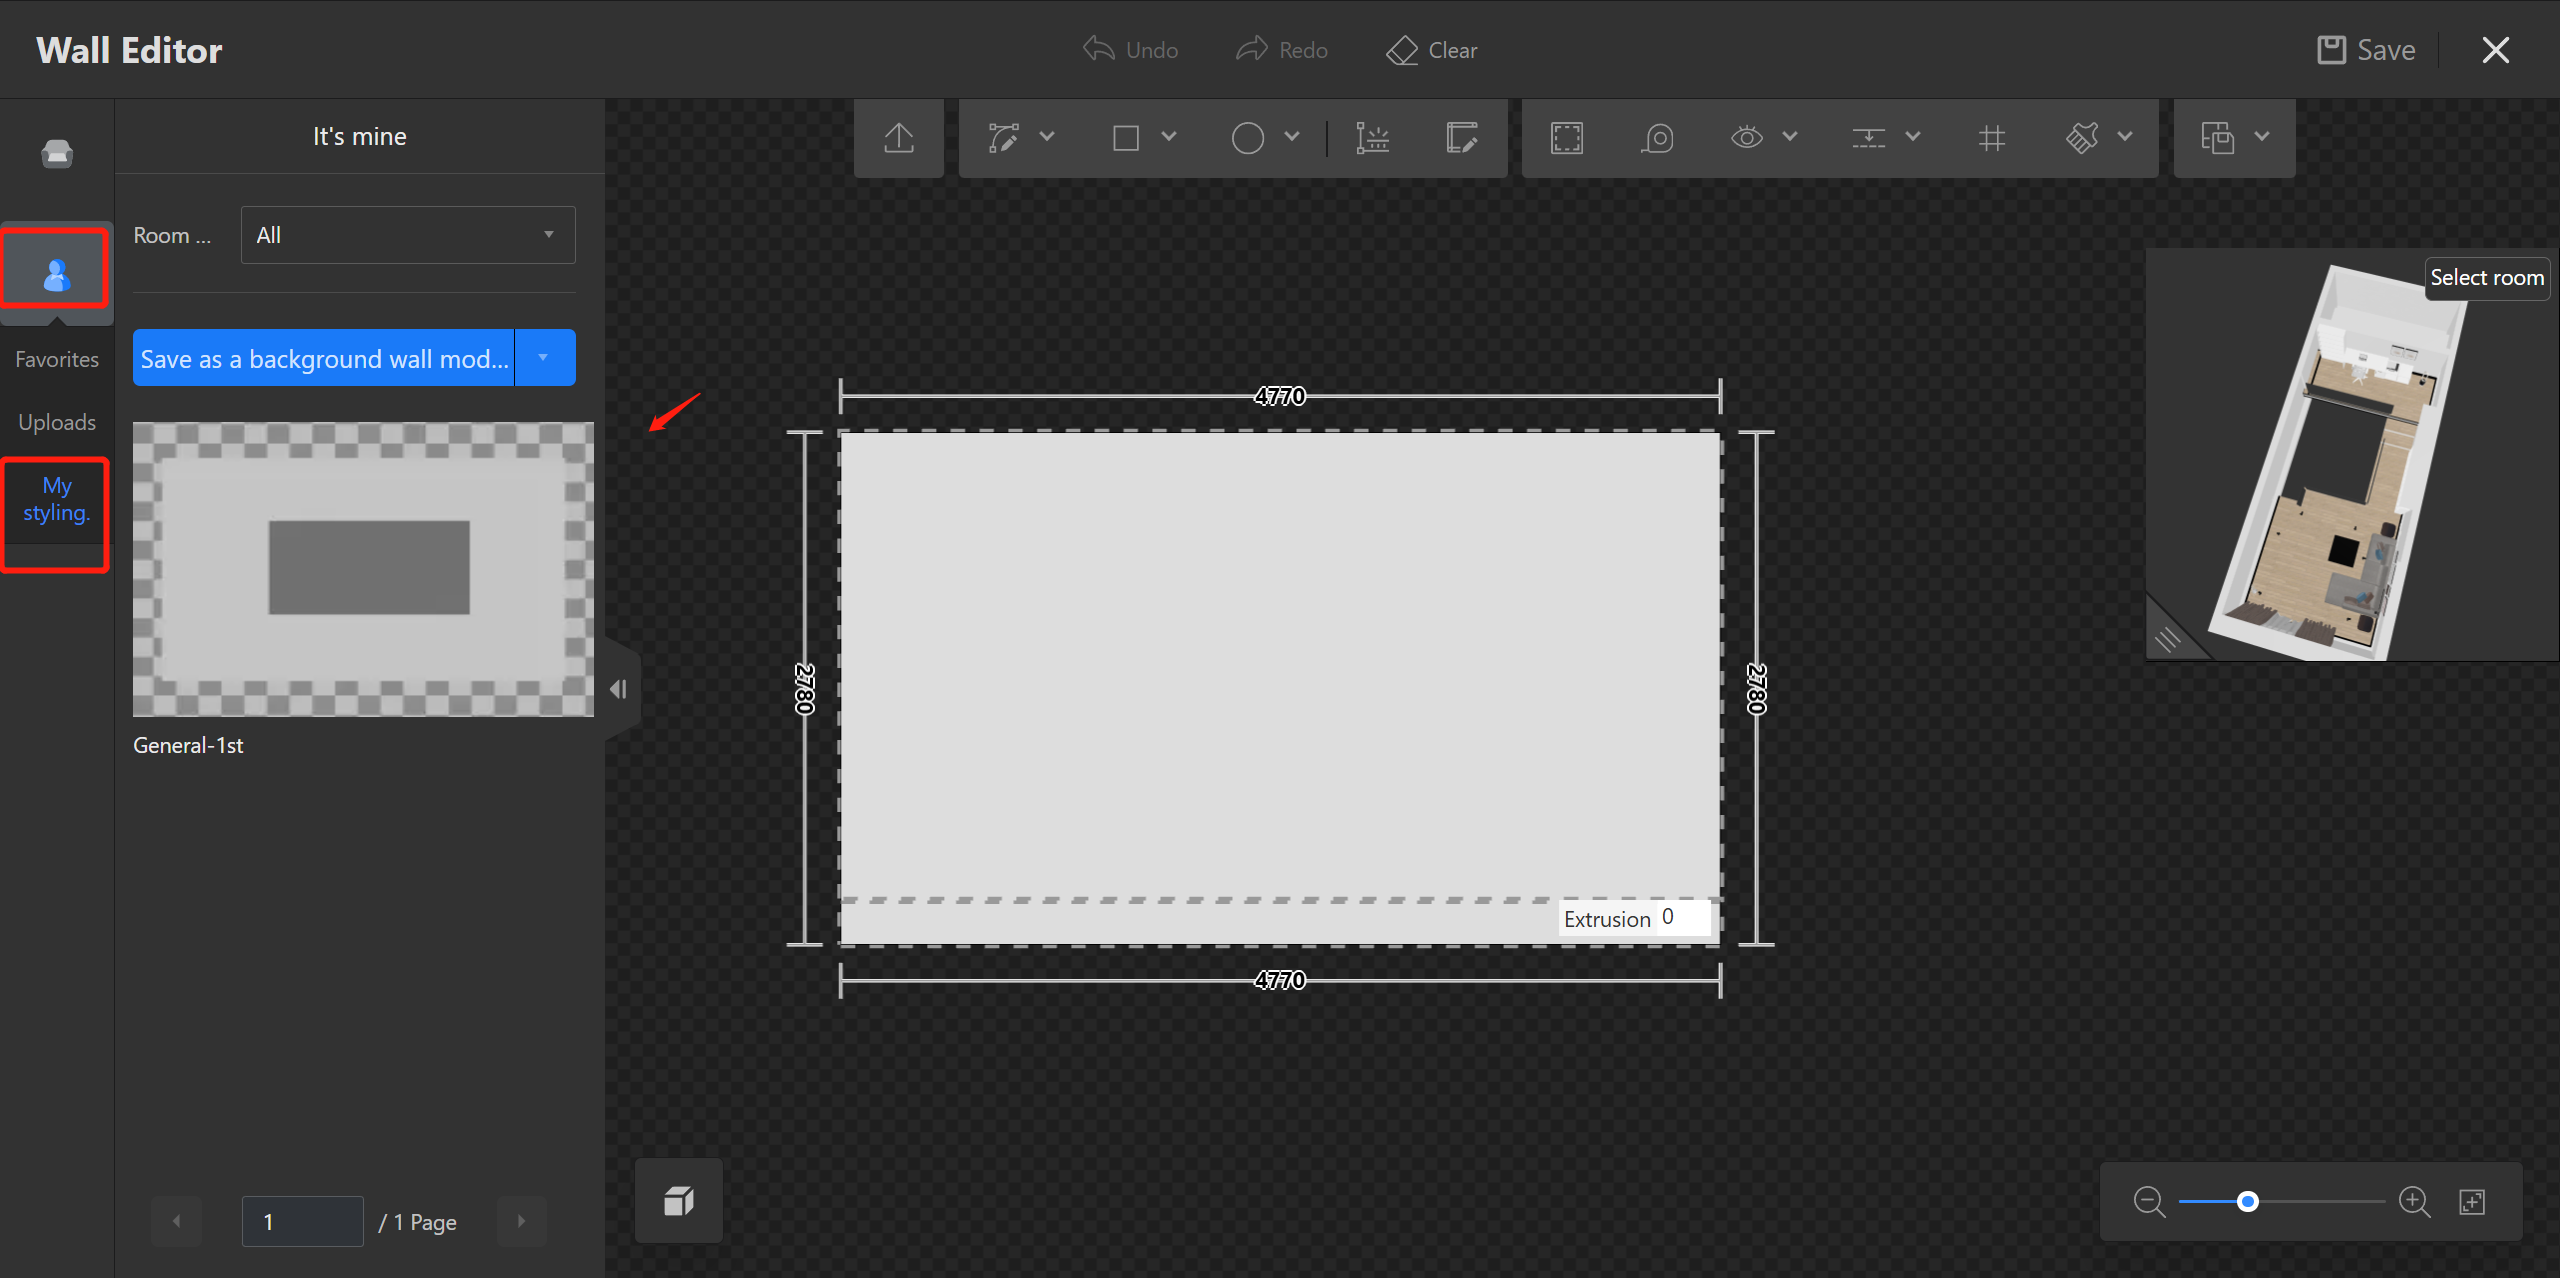Open the Favorites tab
2560x1278 pixels.
57,359
